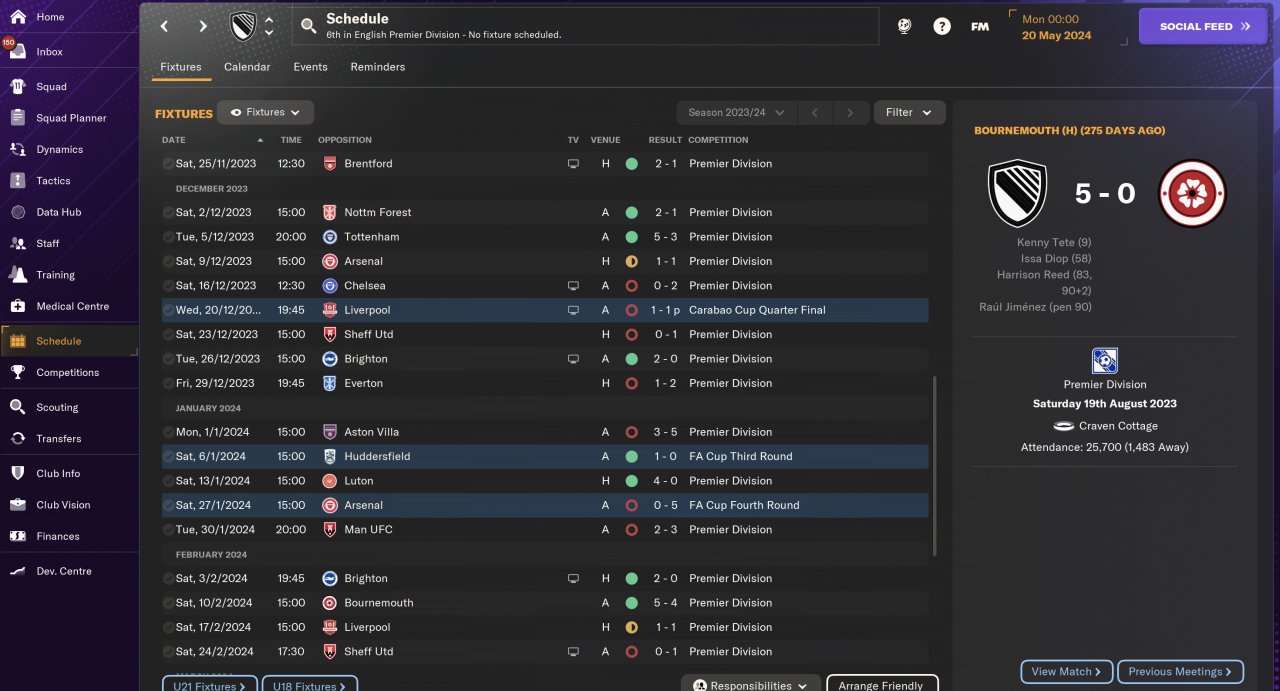This screenshot has width=1280, height=691.
Task: Switch to the Reminders tab
Action: coord(378,67)
